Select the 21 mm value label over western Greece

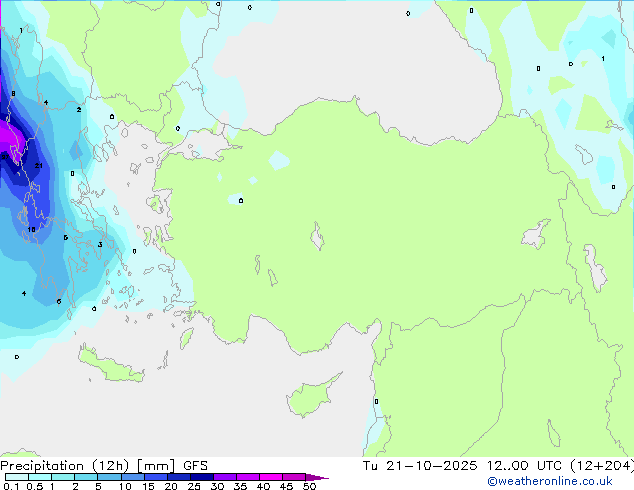click(38, 165)
